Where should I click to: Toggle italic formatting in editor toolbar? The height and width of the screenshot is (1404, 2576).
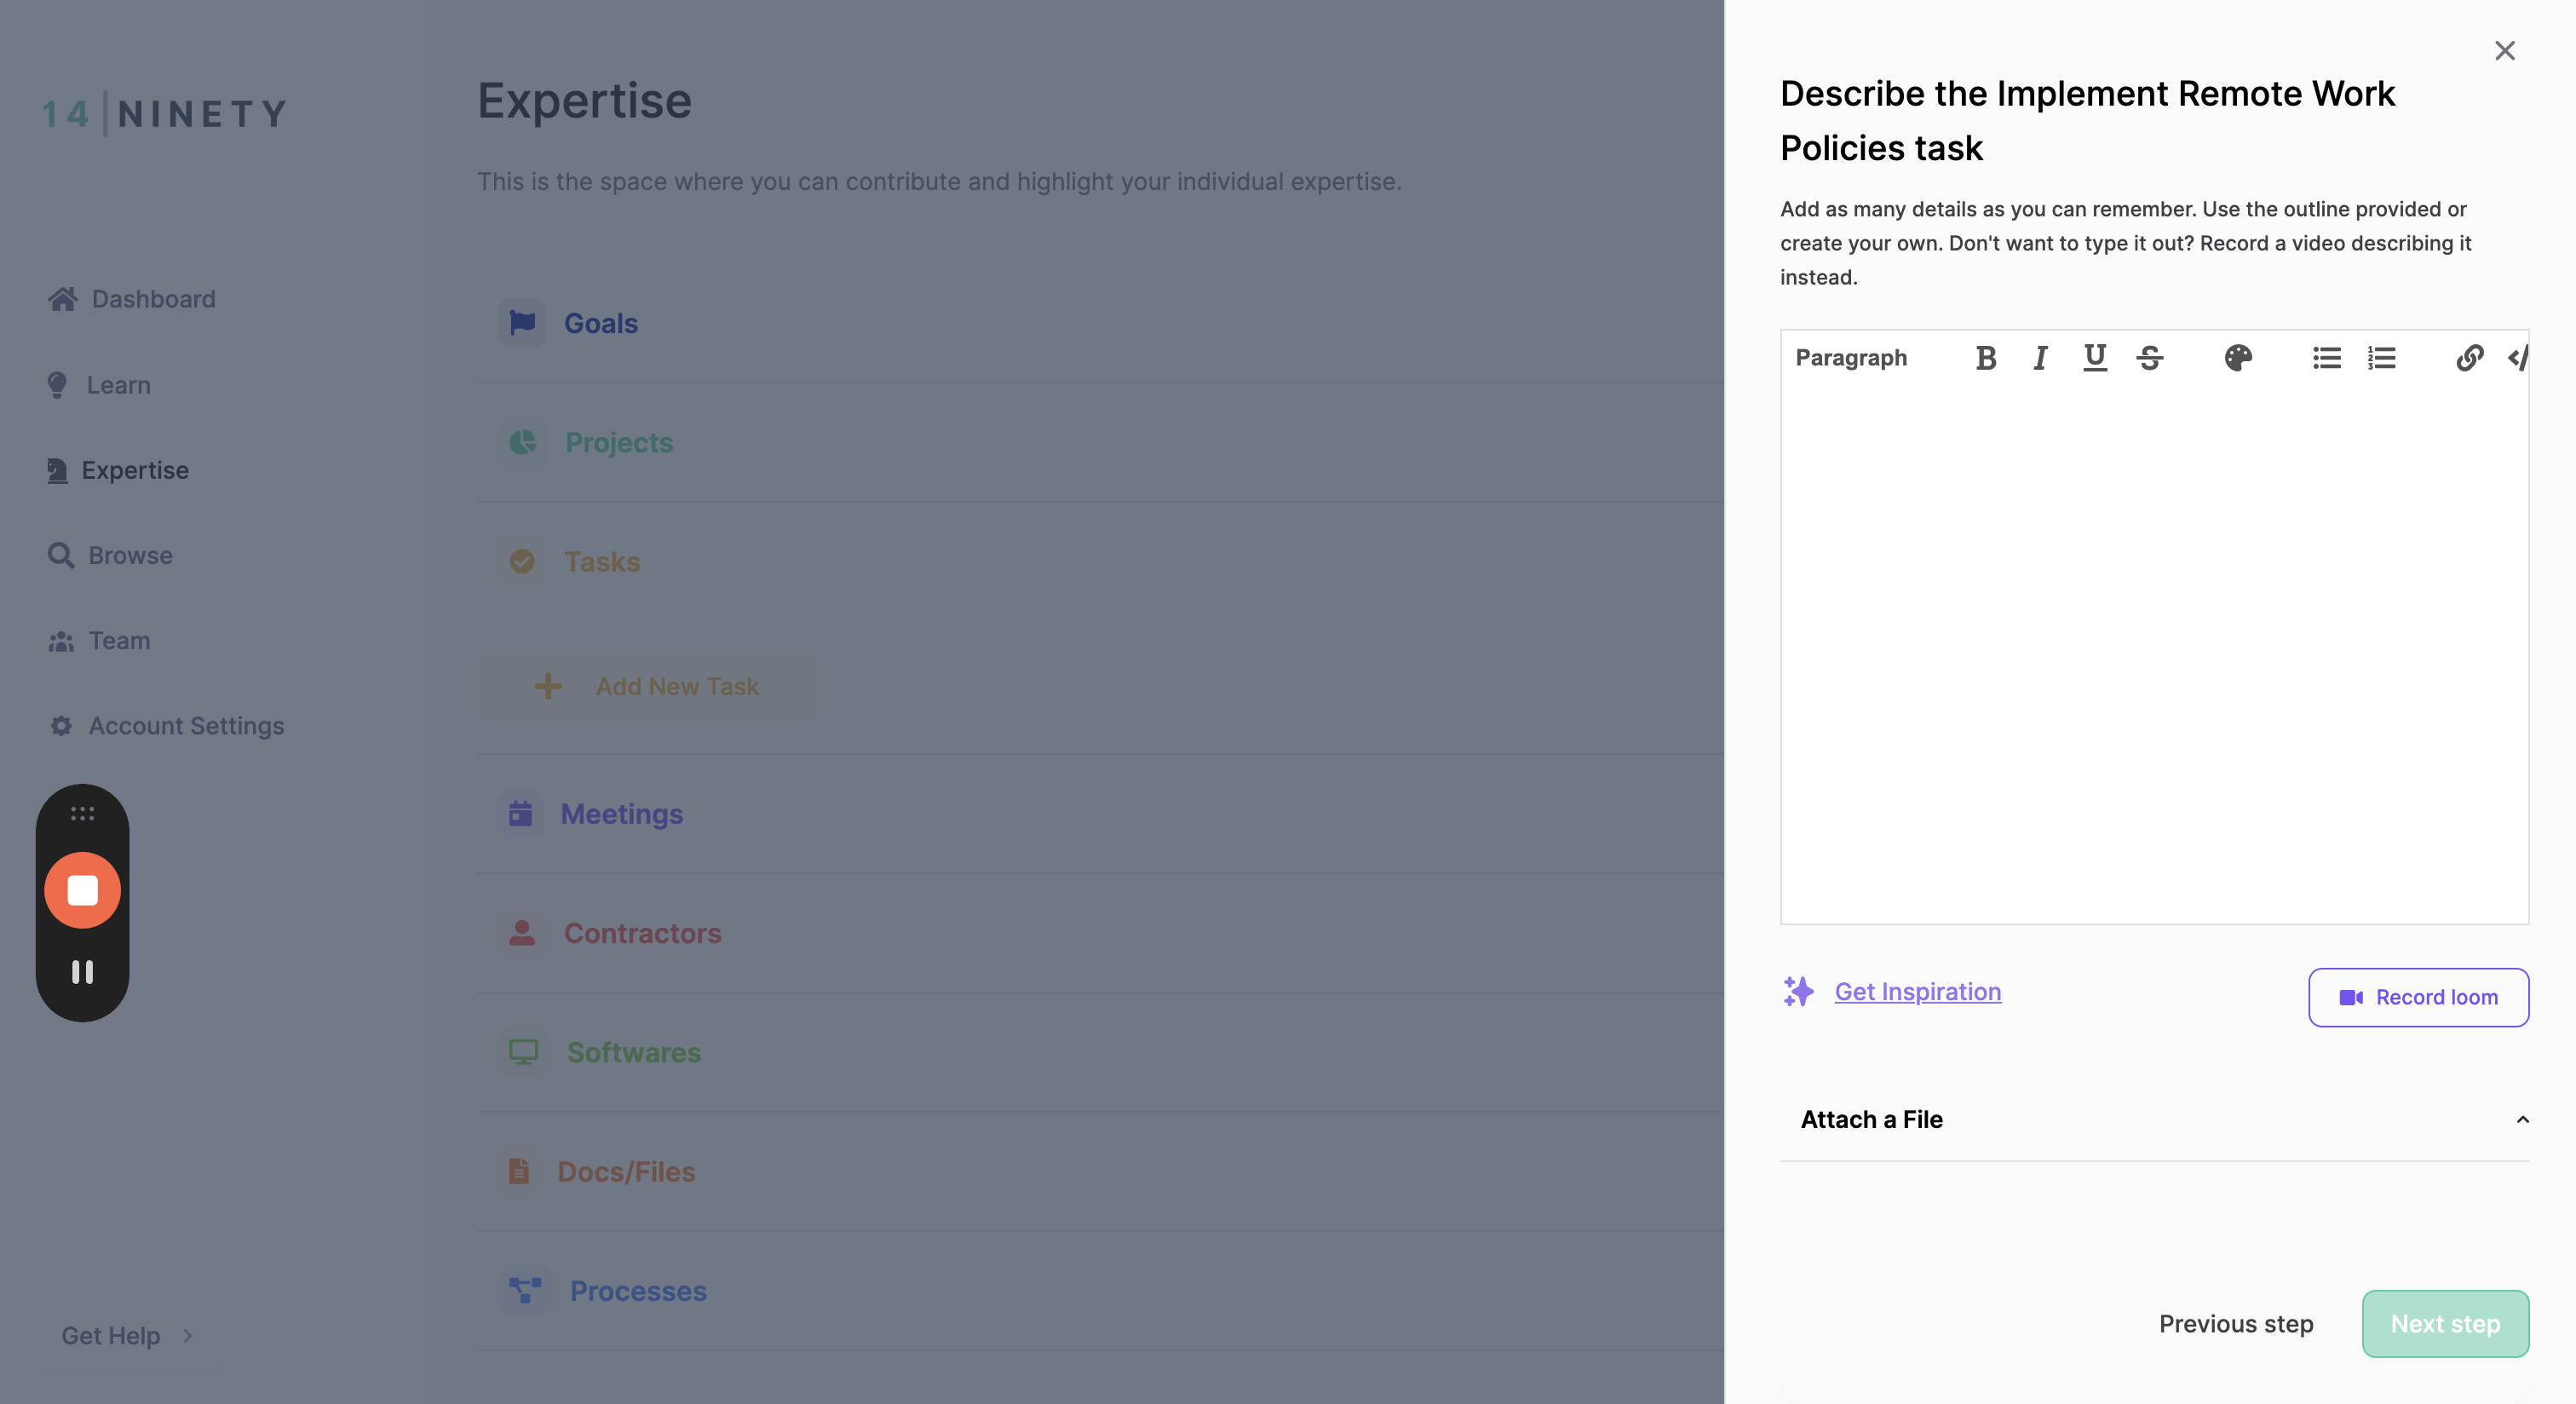tap(2040, 357)
